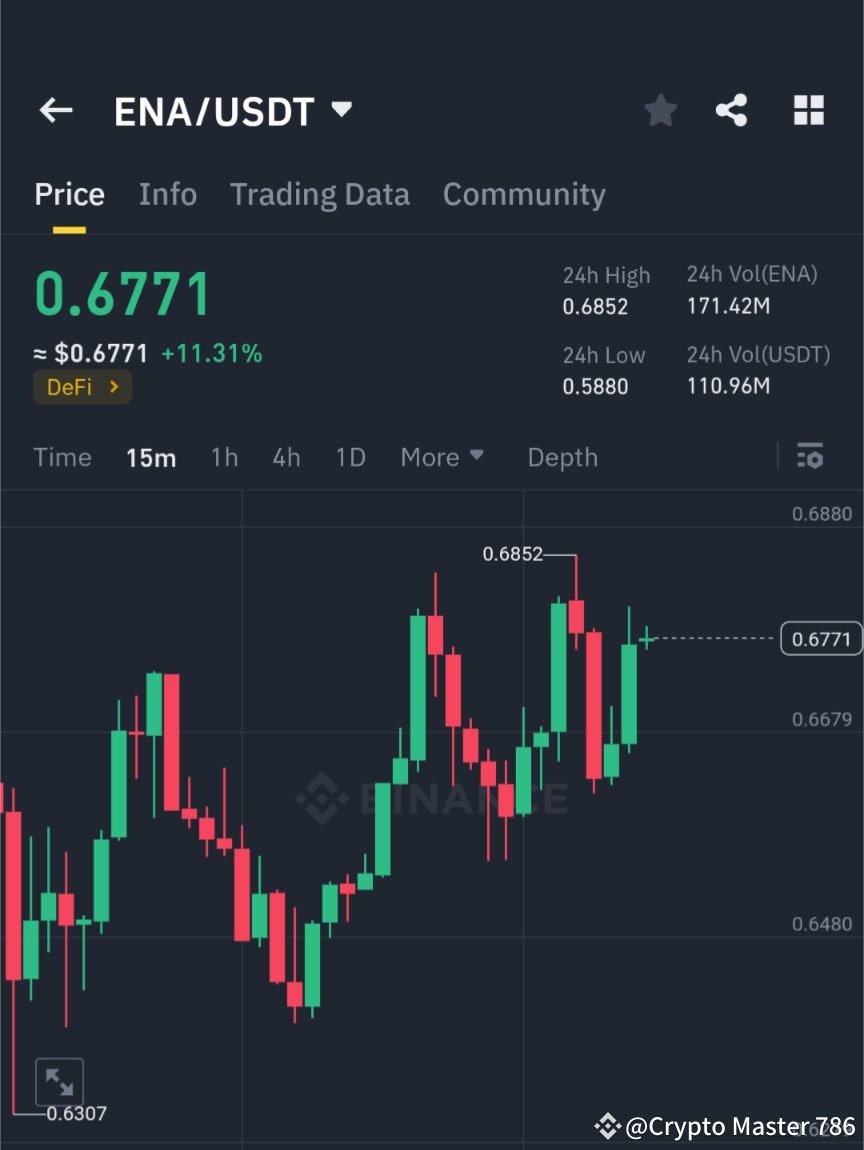The height and width of the screenshot is (1150, 864).
Task: Toggle the 4h timeframe option
Action: click(x=286, y=457)
